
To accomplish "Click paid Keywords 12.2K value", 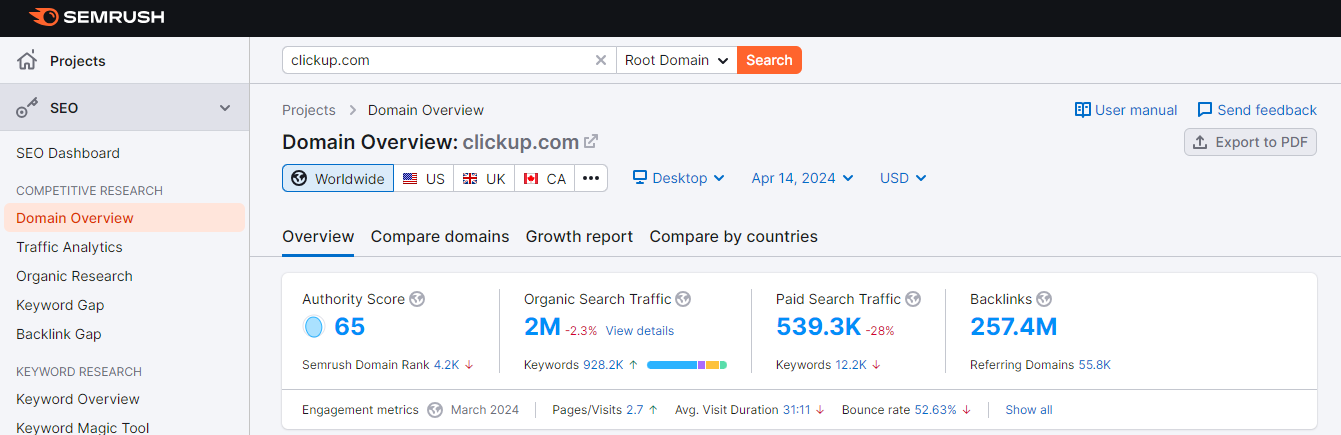I will pos(851,365).
